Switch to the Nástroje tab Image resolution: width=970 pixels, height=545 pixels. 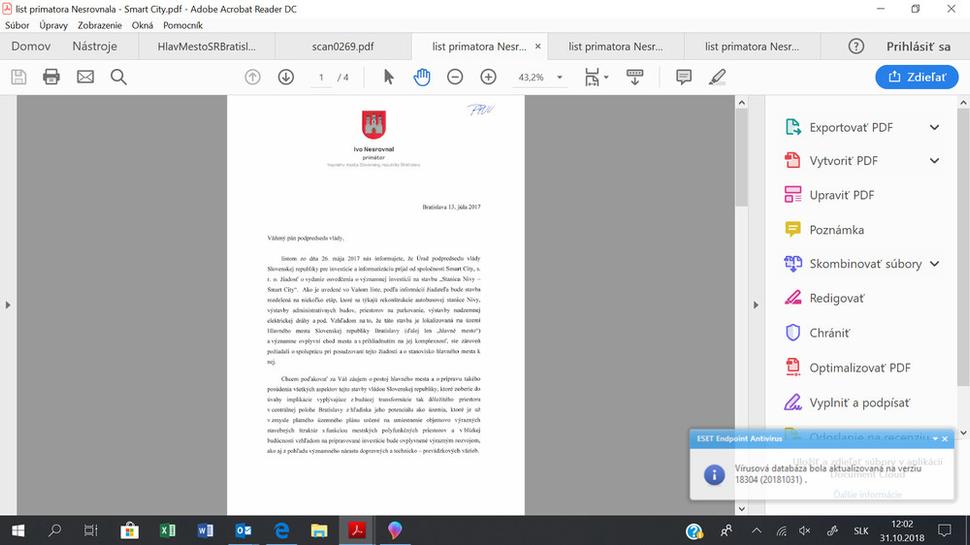95,46
